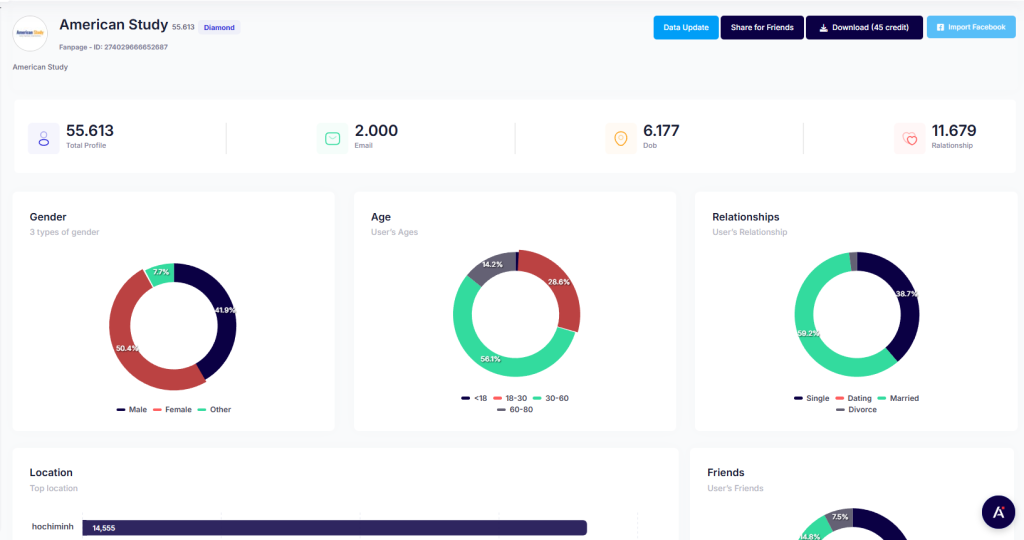Click Import Facebook button

[971, 27]
